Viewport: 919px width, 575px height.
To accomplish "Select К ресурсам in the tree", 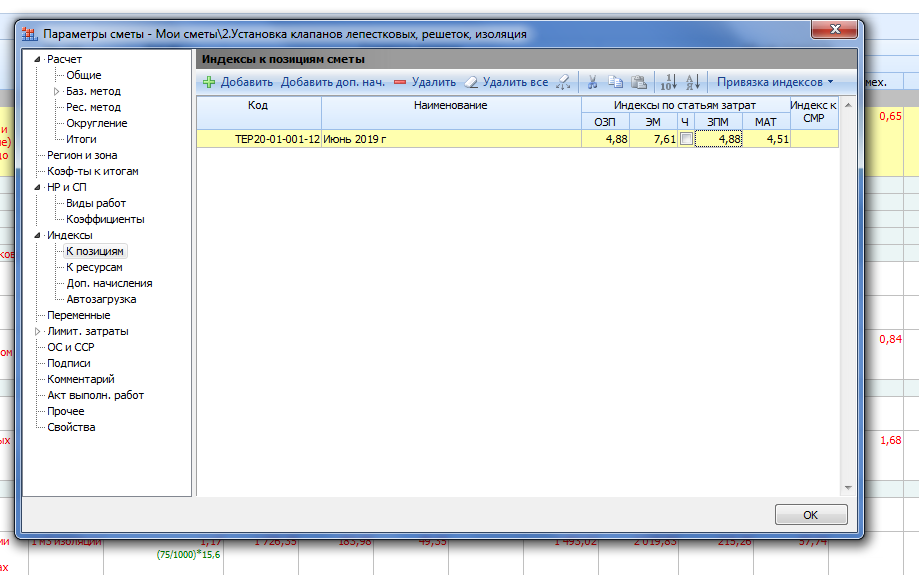I will [94, 267].
